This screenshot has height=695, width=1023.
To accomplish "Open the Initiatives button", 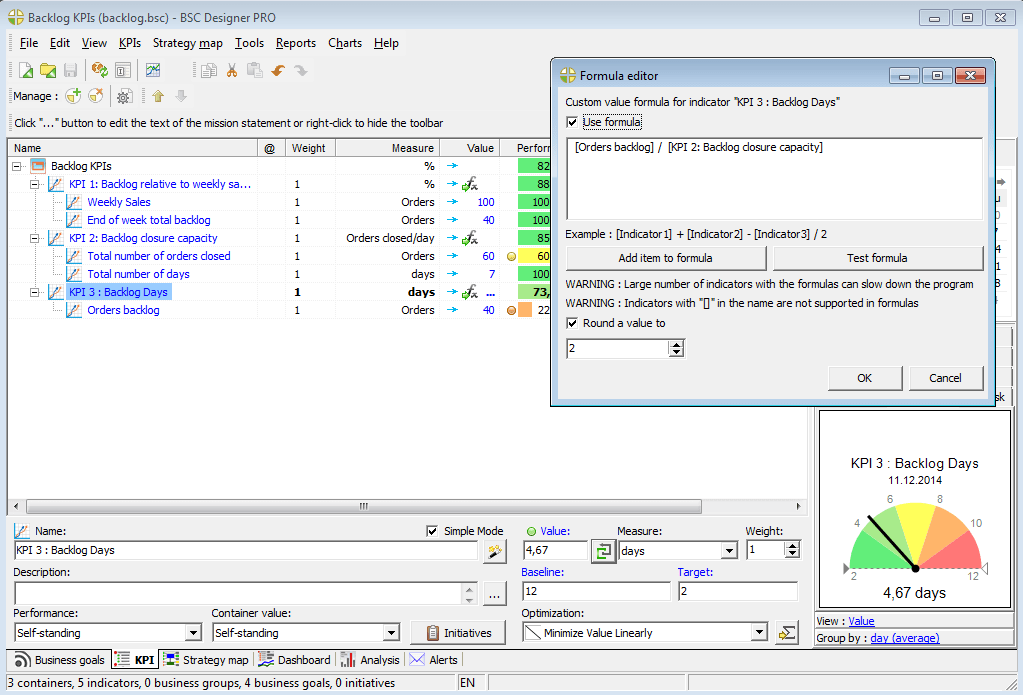I will click(x=458, y=633).
